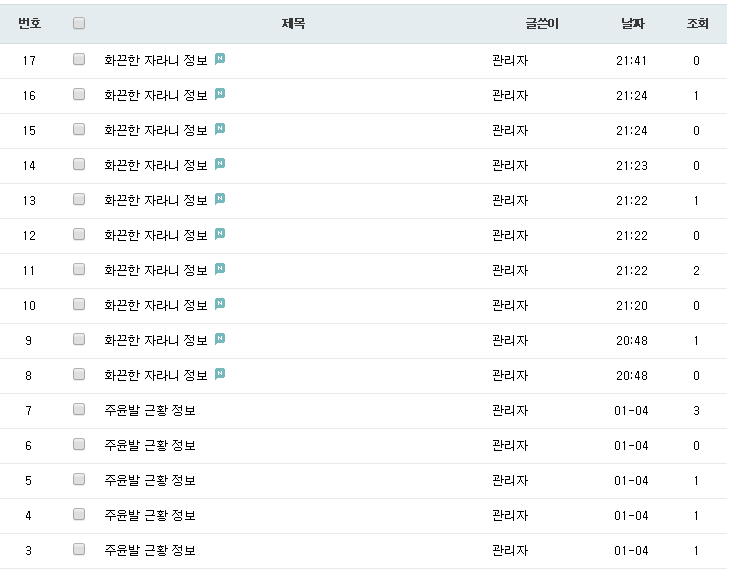Click the new-post icon on post 15
This screenshot has height=578, width=733.
coord(220,129)
